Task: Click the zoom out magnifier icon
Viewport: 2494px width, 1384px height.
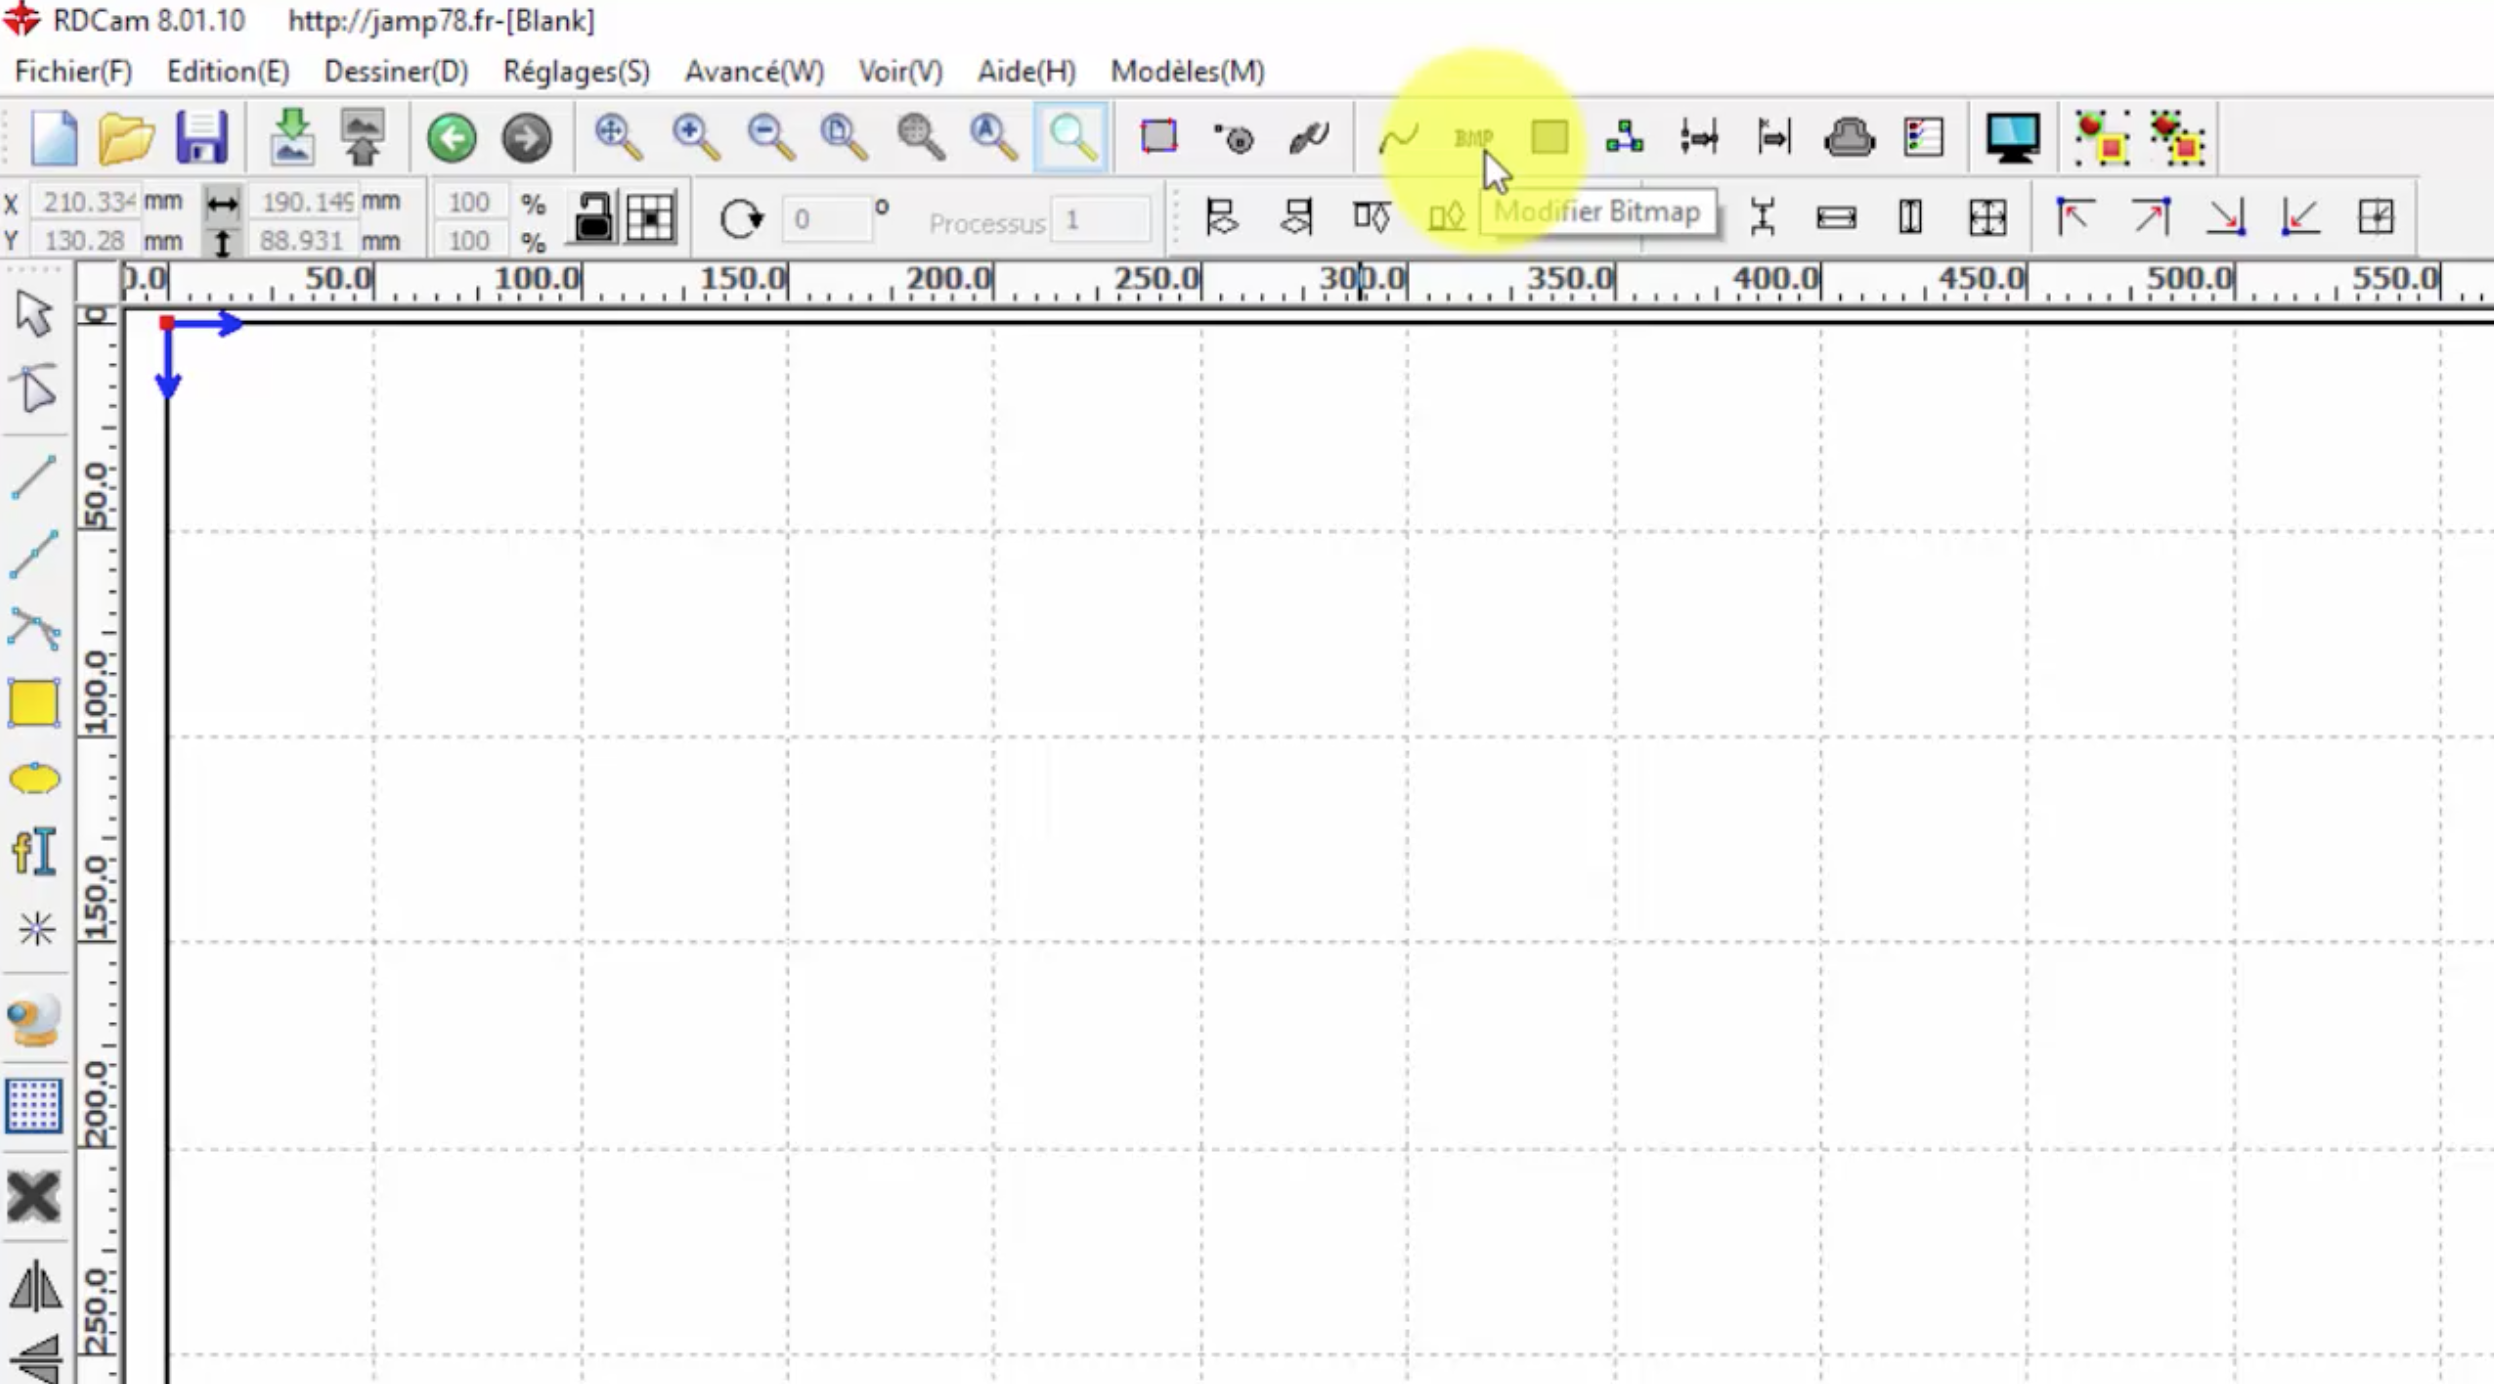Action: 769,137
